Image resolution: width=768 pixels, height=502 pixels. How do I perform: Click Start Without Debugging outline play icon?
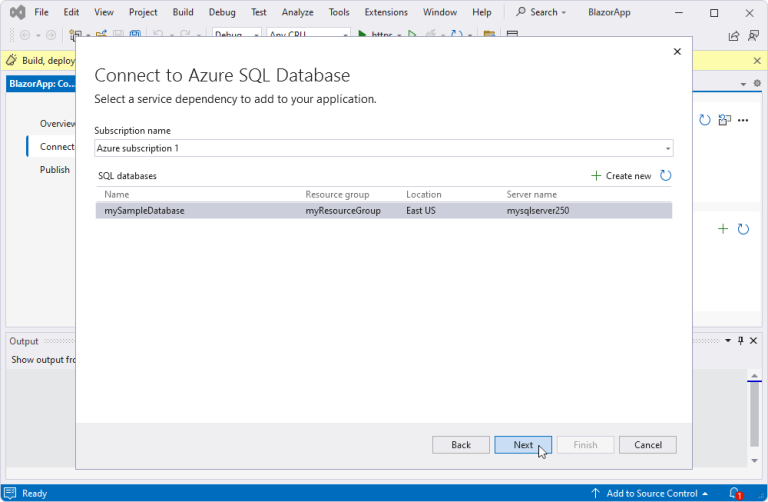[x=412, y=34]
